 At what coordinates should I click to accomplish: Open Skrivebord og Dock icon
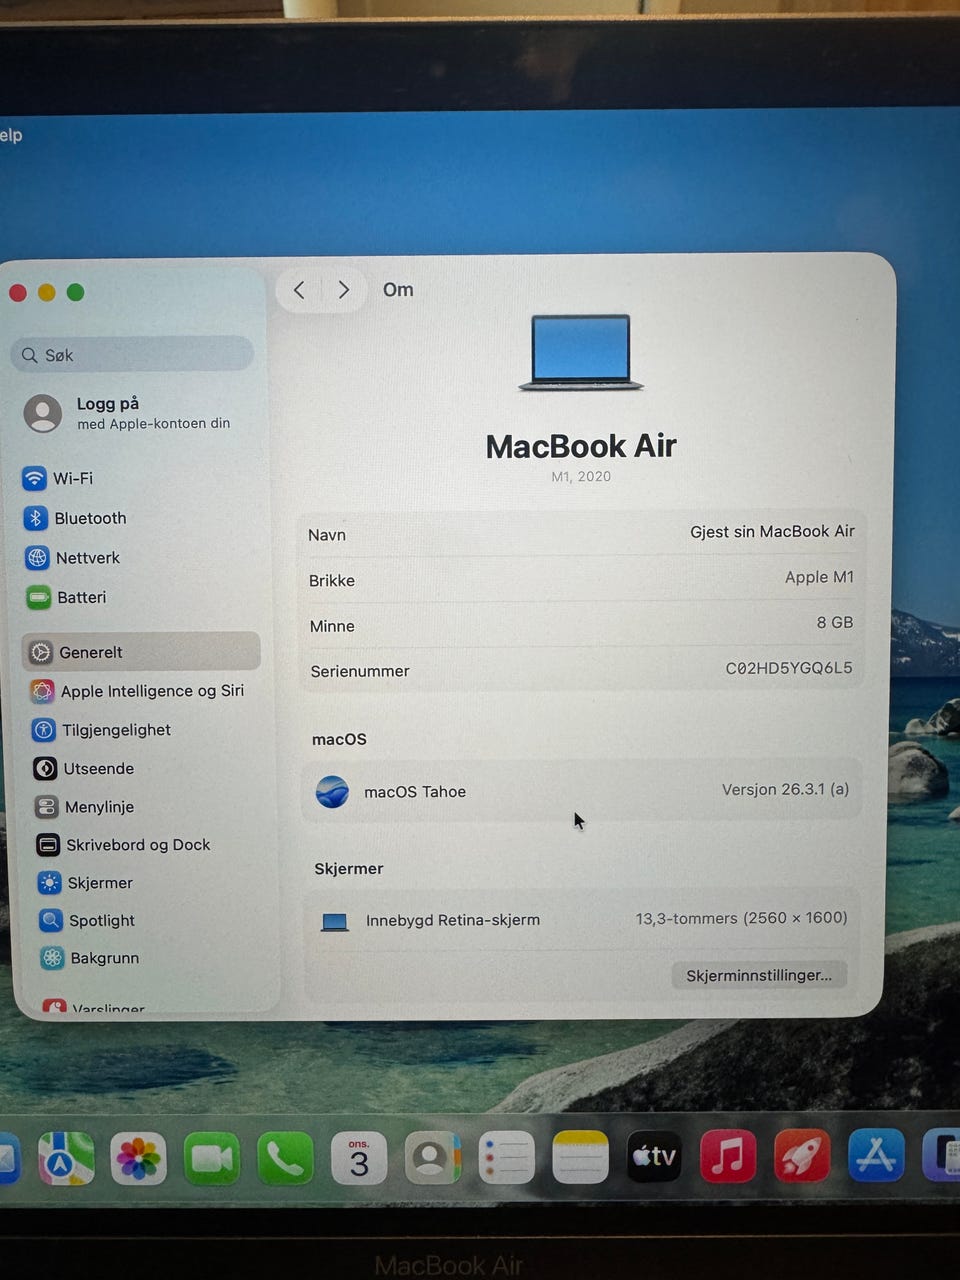click(48, 845)
